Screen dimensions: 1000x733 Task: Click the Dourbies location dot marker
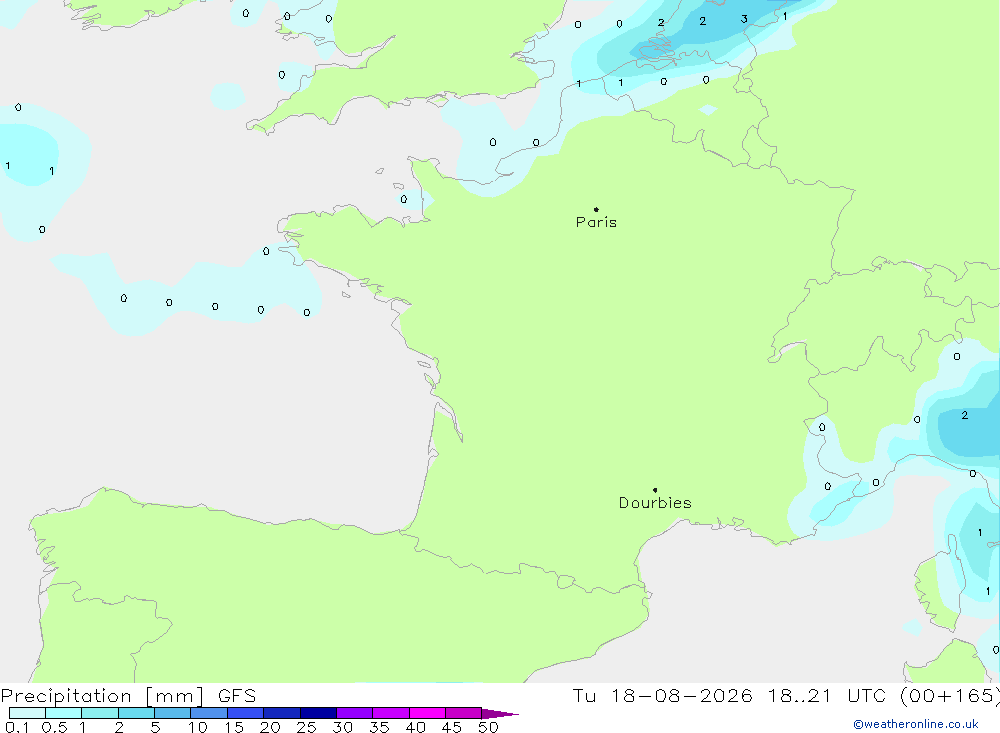point(655,490)
